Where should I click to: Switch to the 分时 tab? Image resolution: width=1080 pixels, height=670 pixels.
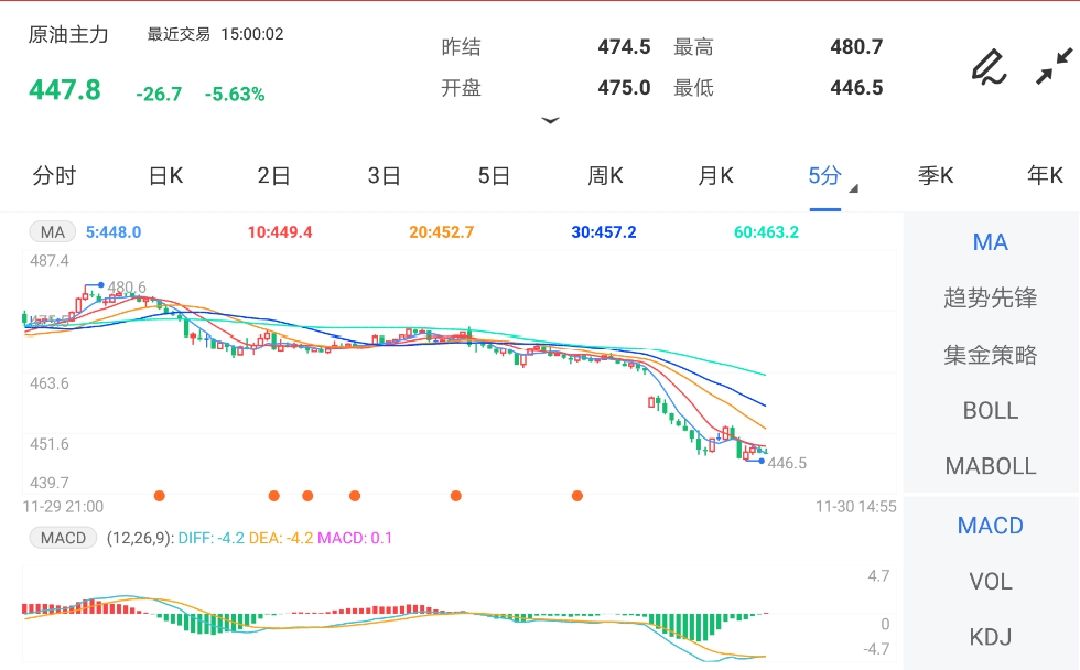pos(54,177)
